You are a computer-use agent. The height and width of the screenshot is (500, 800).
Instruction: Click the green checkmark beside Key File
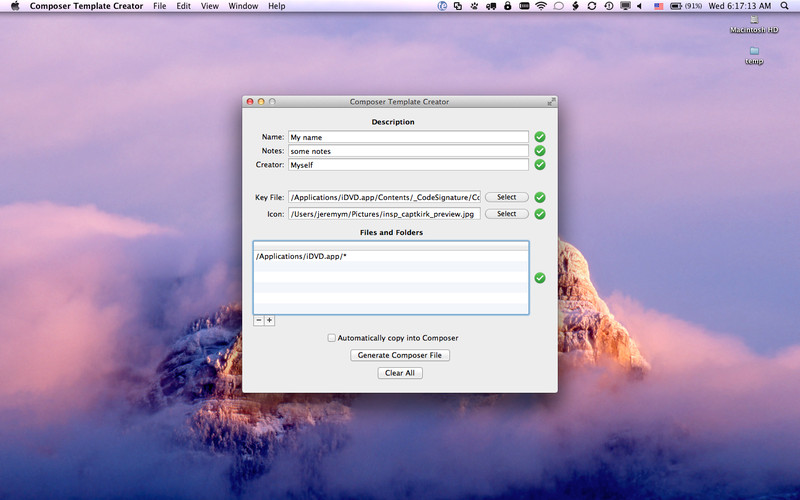540,197
